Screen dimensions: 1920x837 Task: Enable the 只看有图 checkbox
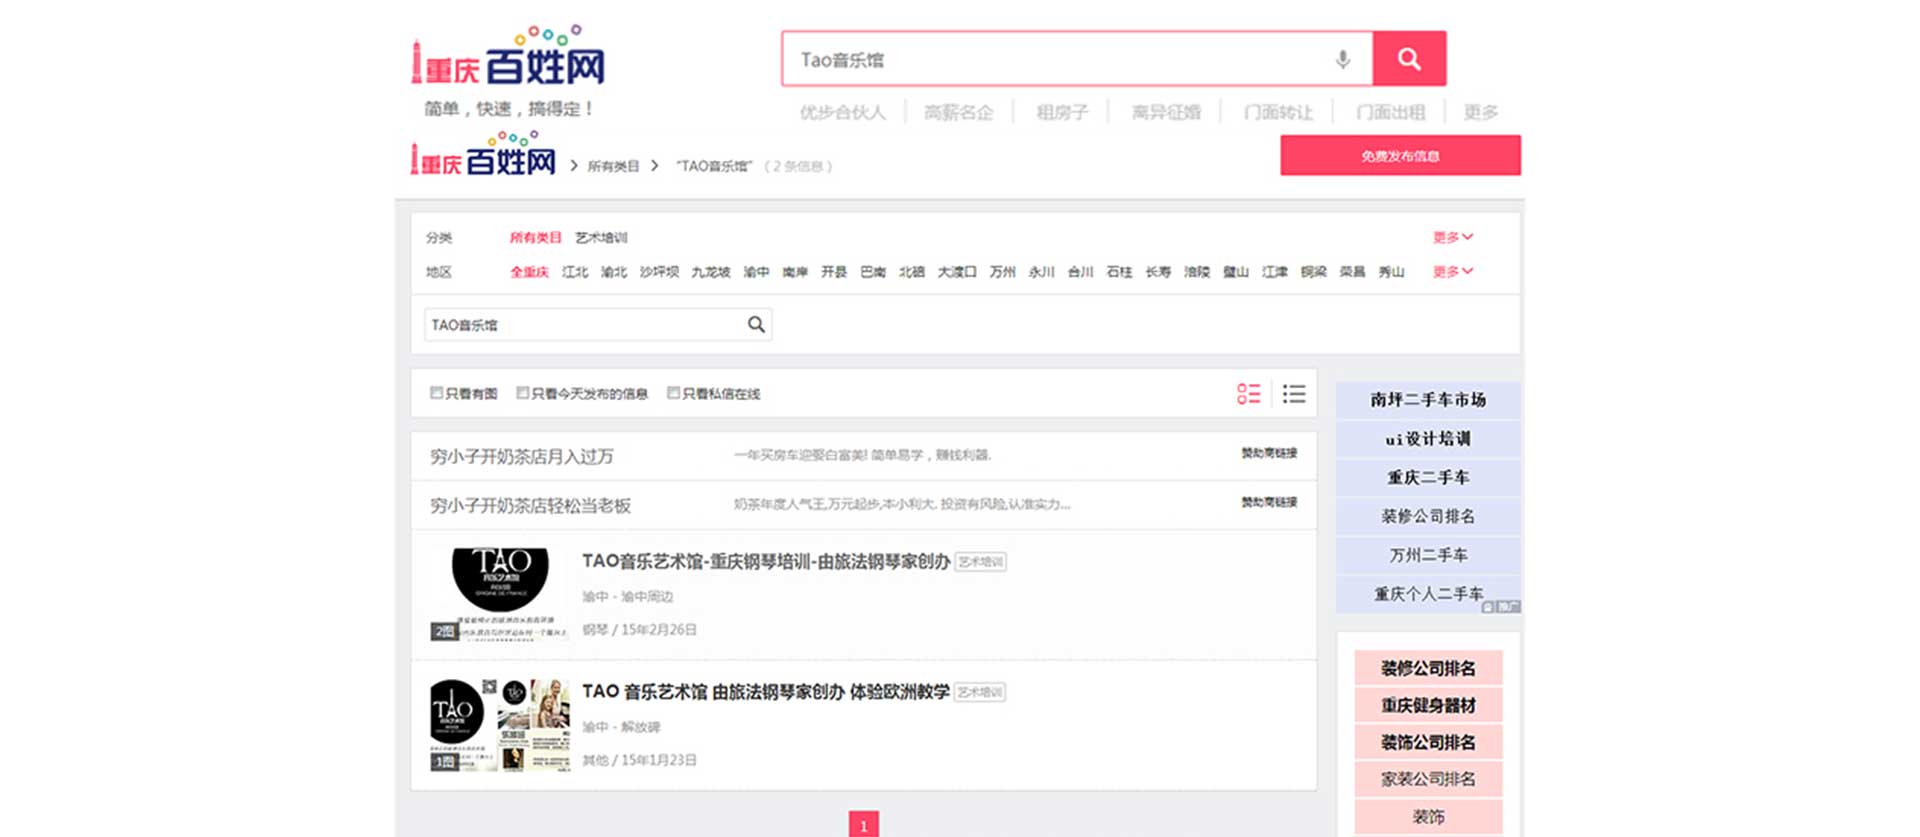[437, 393]
